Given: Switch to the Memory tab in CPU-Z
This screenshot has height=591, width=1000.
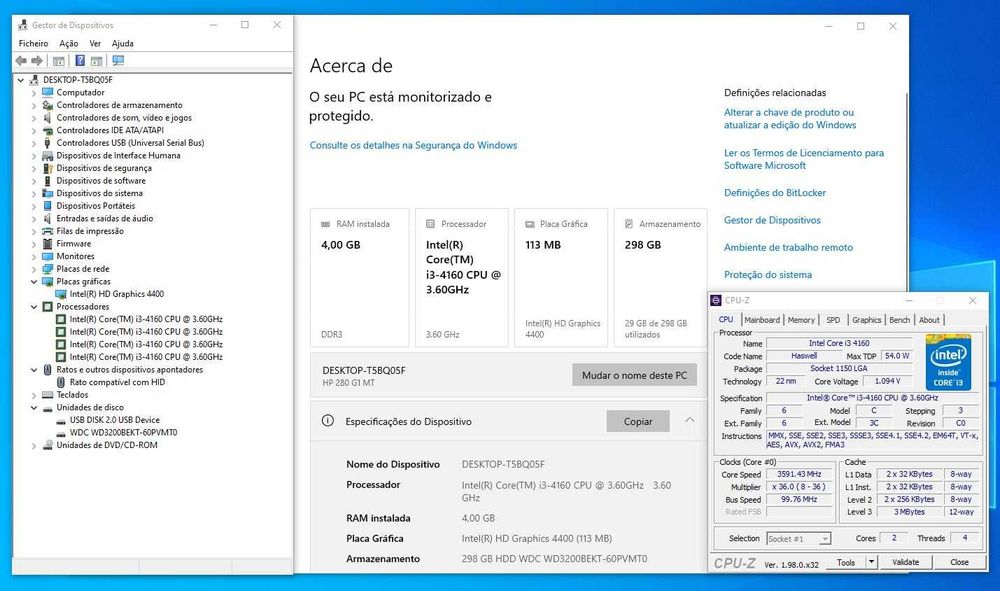Looking at the screenshot, I should (800, 320).
